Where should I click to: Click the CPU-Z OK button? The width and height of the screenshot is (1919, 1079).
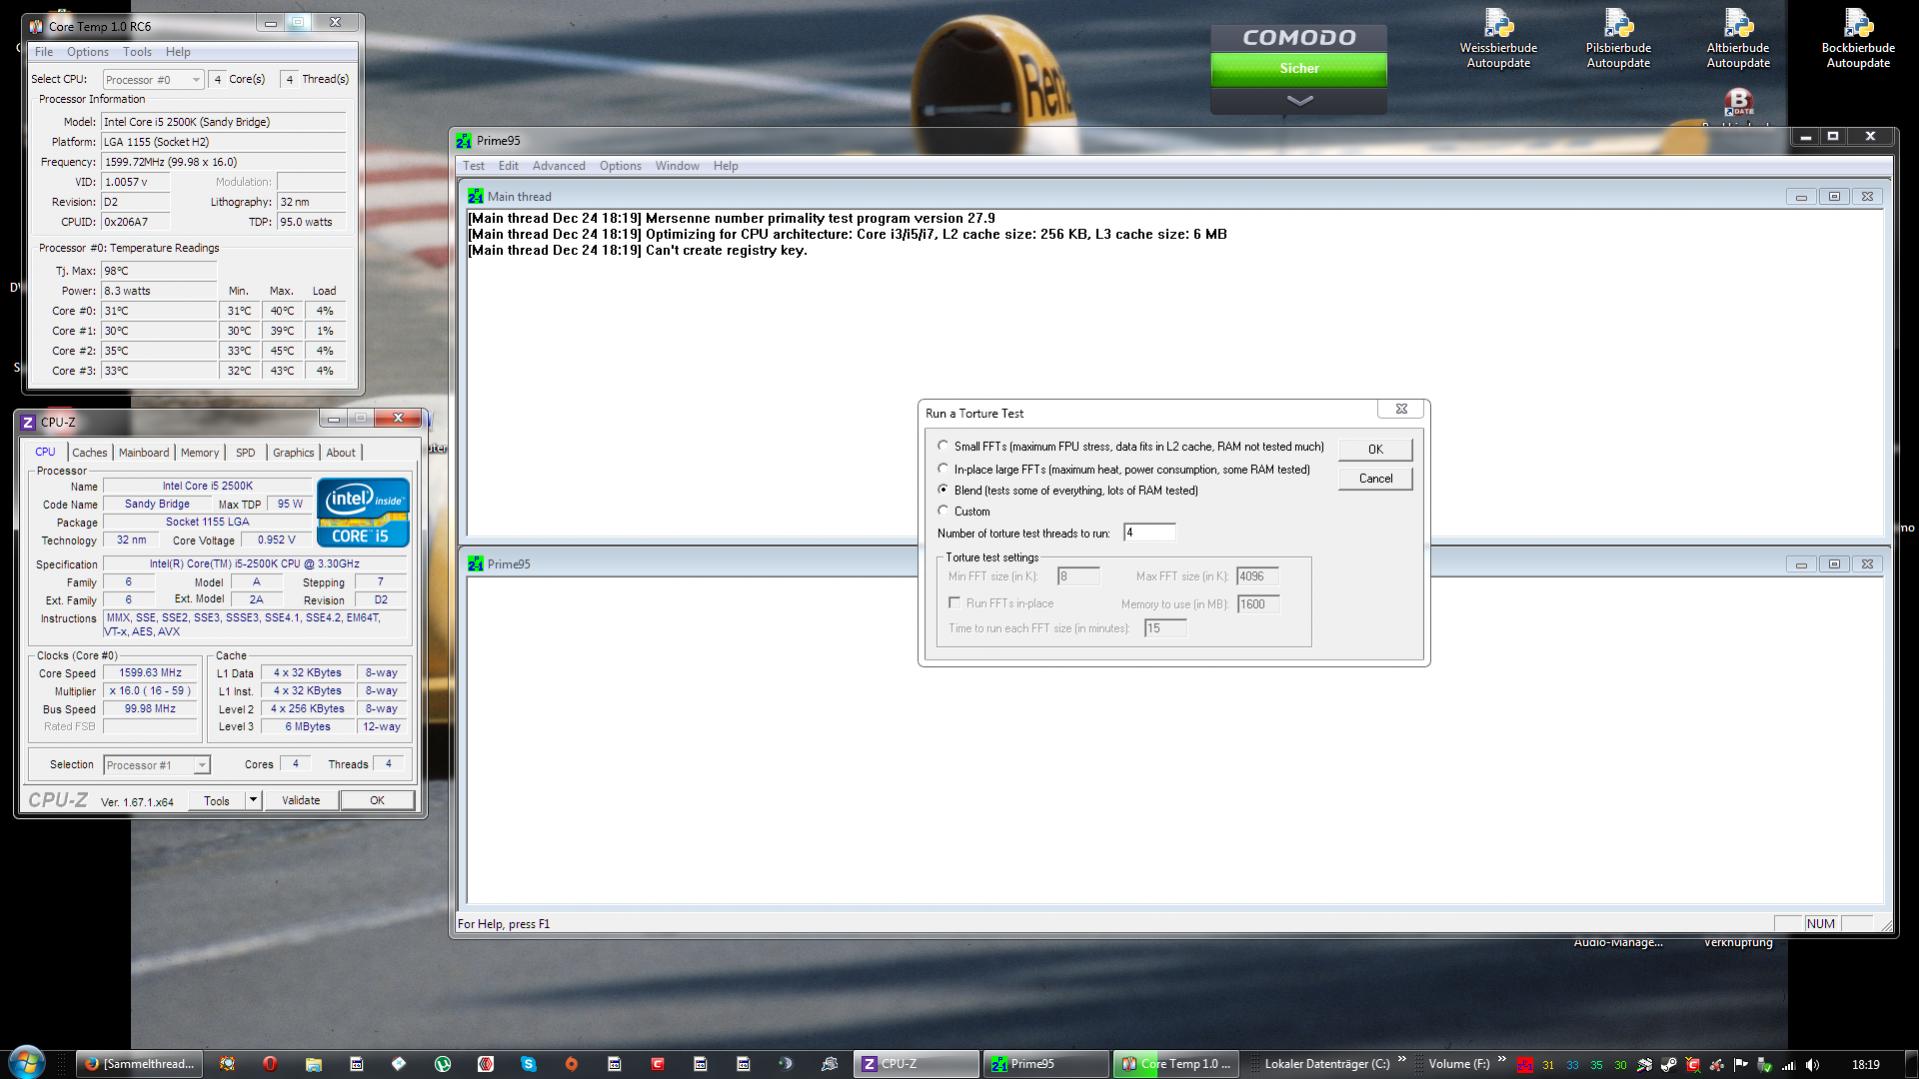pos(377,800)
